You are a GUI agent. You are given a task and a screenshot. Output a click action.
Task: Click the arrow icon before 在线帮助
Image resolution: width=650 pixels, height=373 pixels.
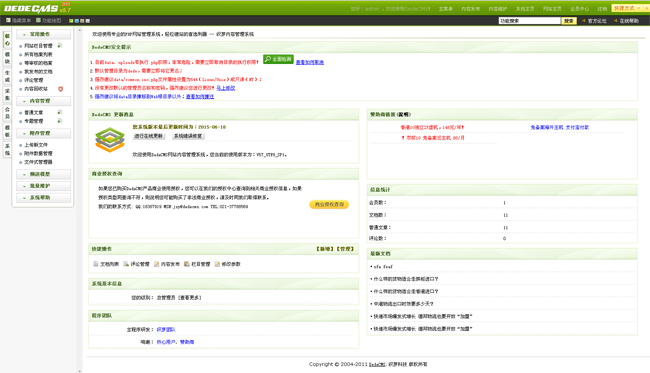point(616,20)
